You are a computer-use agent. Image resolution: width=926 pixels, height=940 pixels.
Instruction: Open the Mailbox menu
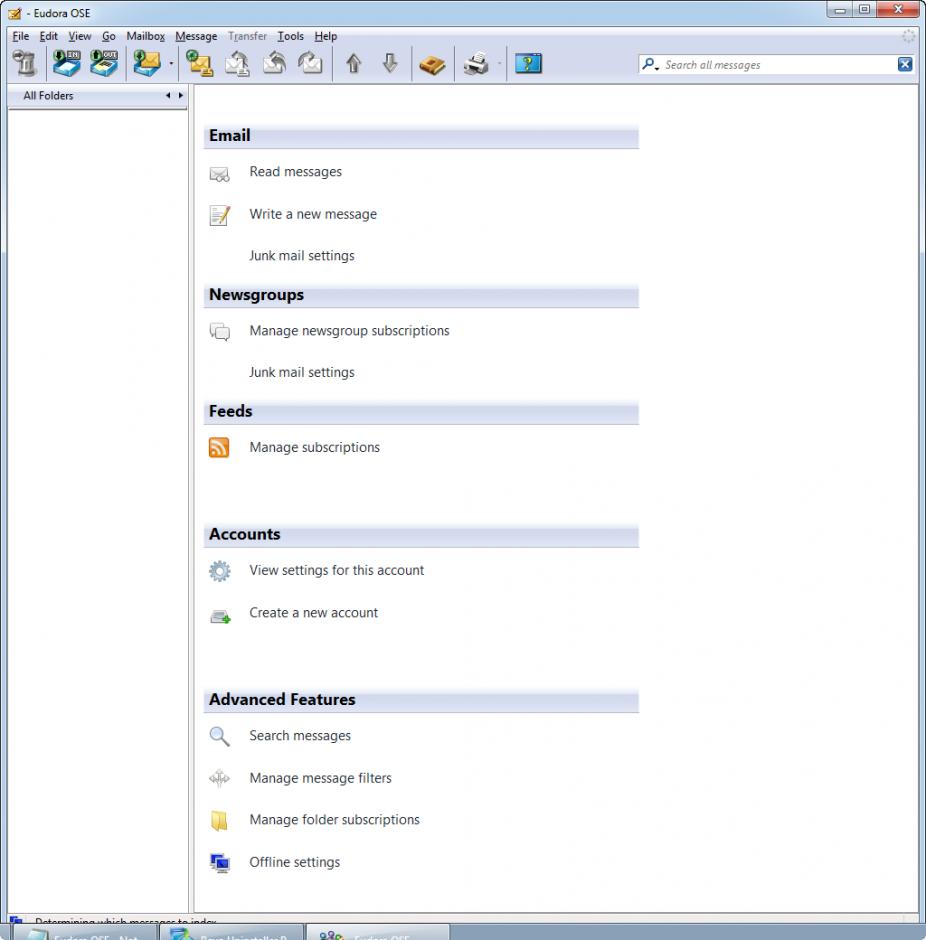click(x=146, y=36)
